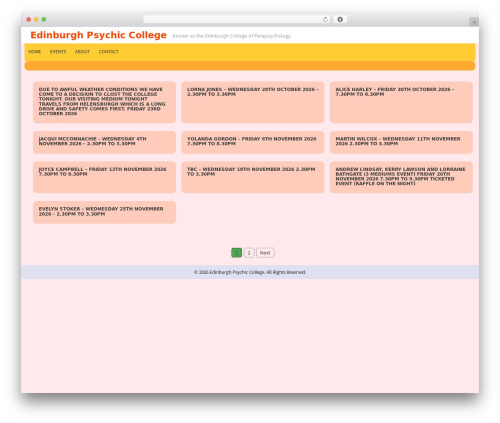Open the Contact menu item
This screenshot has height=423, width=500.
(109, 52)
